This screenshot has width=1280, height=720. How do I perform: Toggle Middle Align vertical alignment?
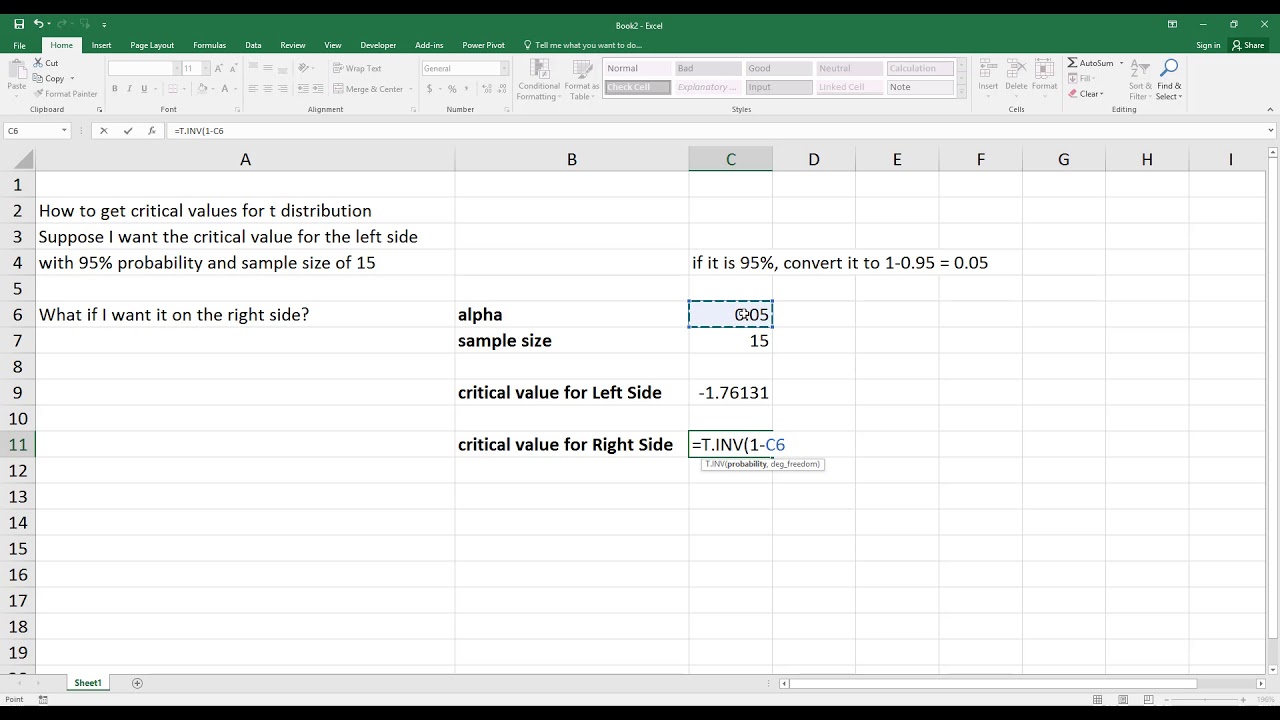click(268, 68)
